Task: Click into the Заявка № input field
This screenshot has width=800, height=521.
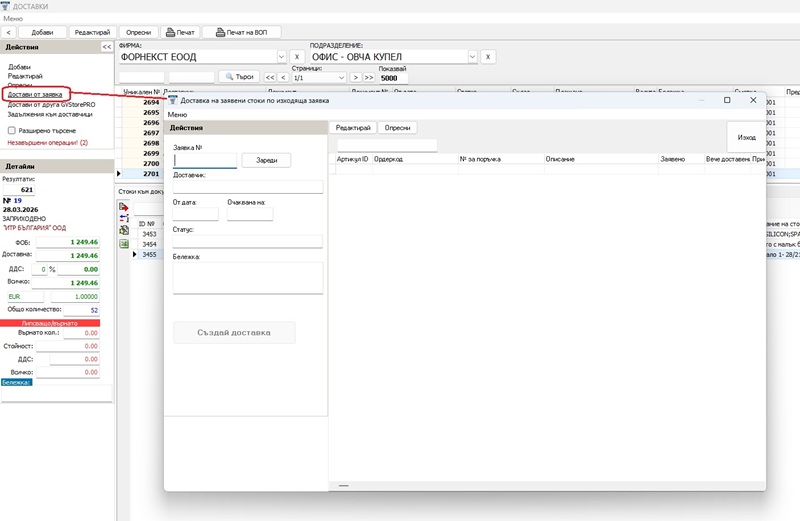Action: tap(205, 160)
